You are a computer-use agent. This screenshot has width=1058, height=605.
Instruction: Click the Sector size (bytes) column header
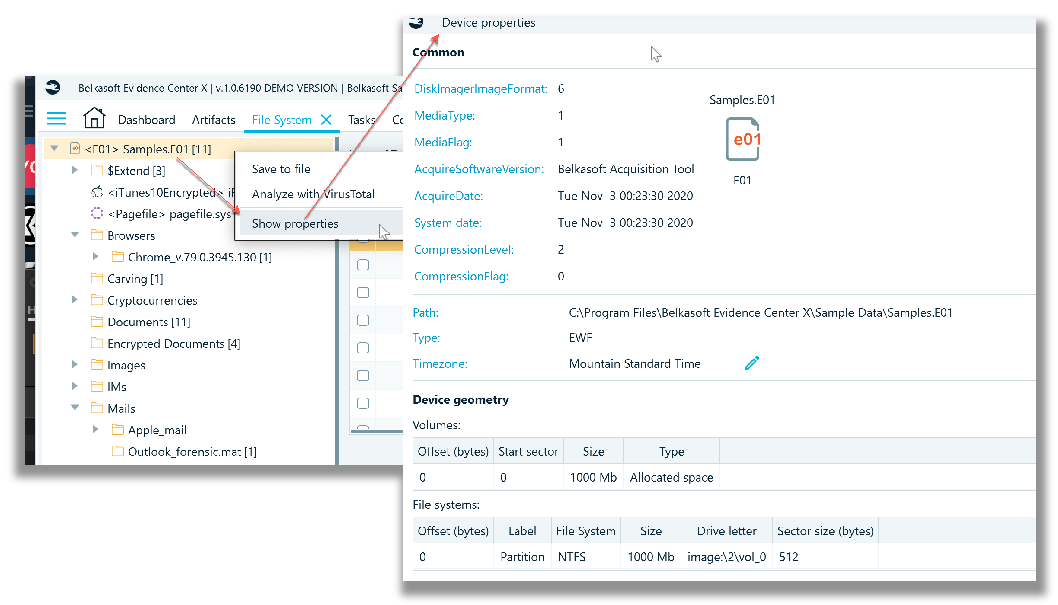[825, 531]
